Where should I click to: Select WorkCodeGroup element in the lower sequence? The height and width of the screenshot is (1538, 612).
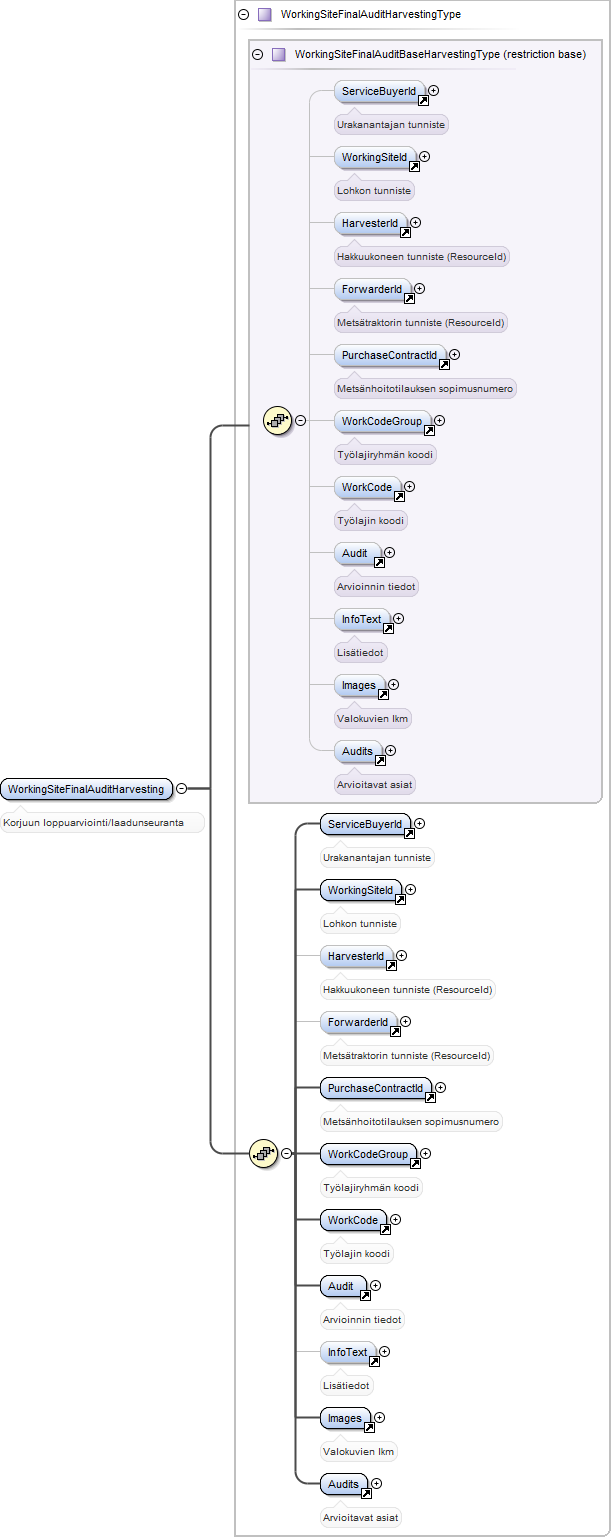(x=368, y=1154)
